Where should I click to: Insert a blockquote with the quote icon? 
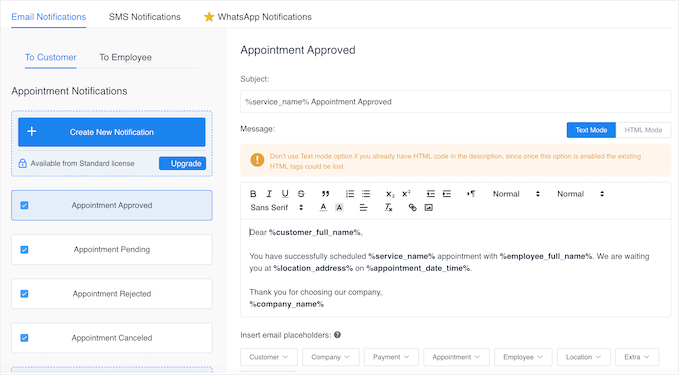point(325,194)
